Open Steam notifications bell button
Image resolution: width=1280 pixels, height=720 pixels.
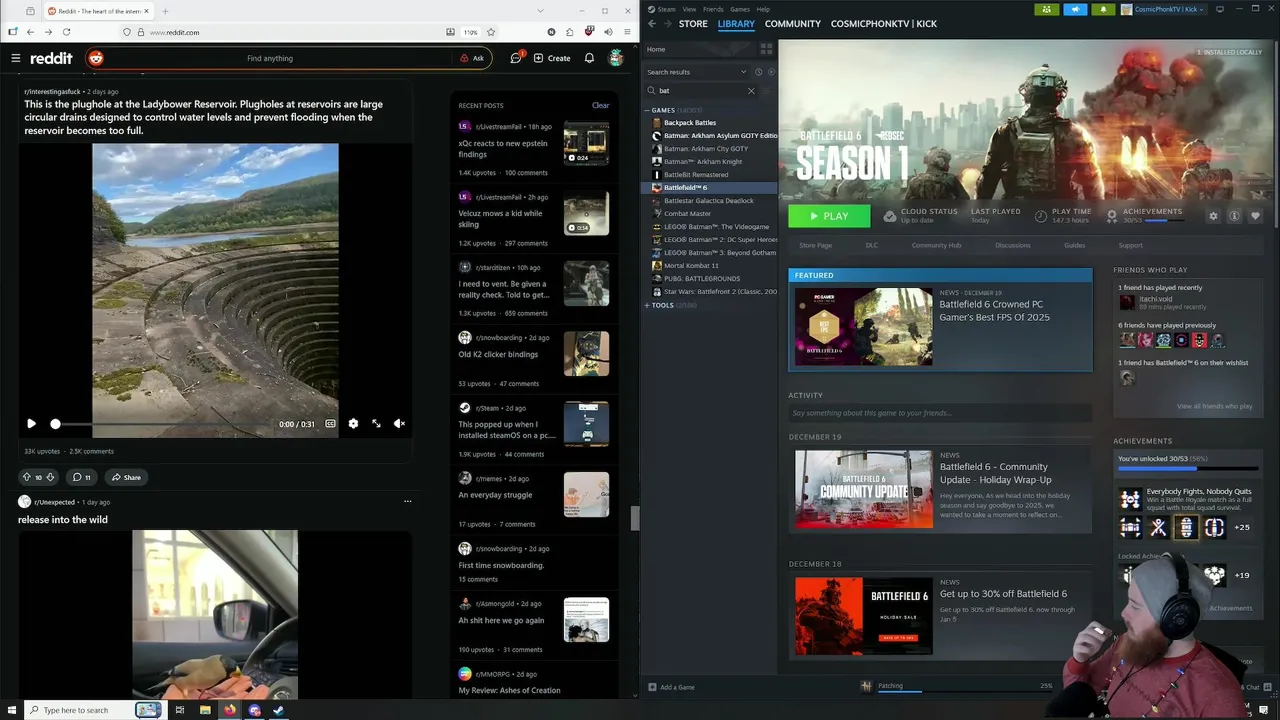point(1104,9)
